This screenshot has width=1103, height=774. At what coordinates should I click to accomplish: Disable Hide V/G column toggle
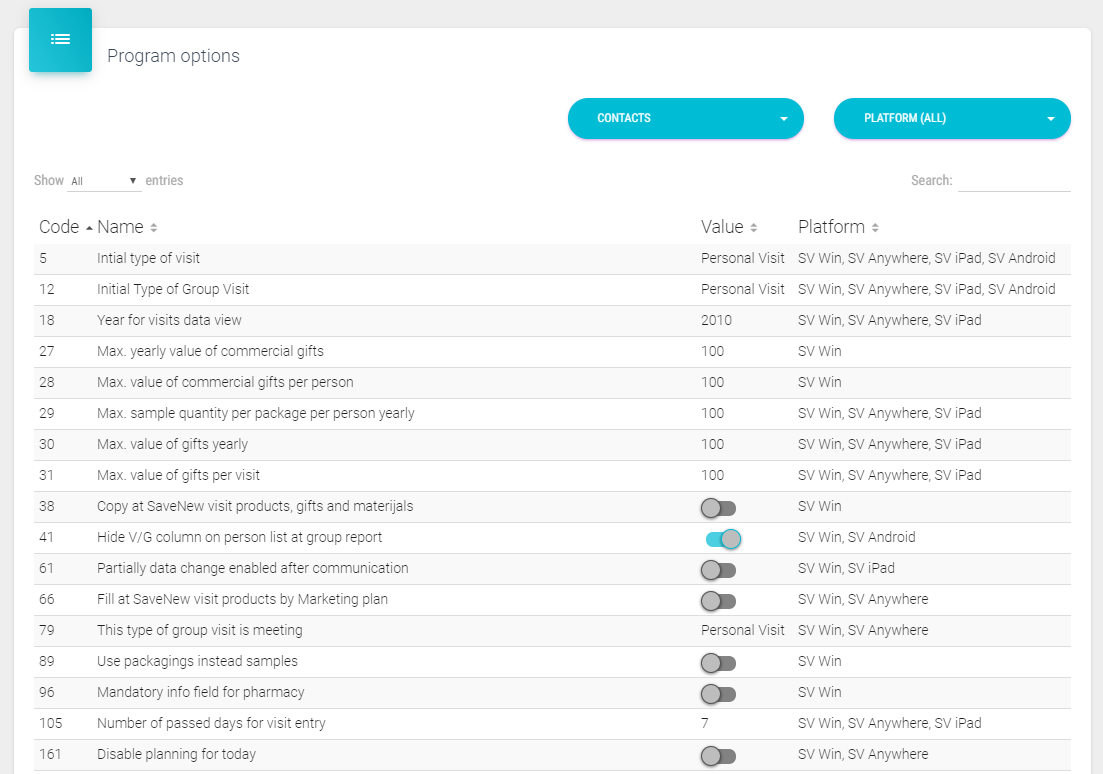point(722,539)
